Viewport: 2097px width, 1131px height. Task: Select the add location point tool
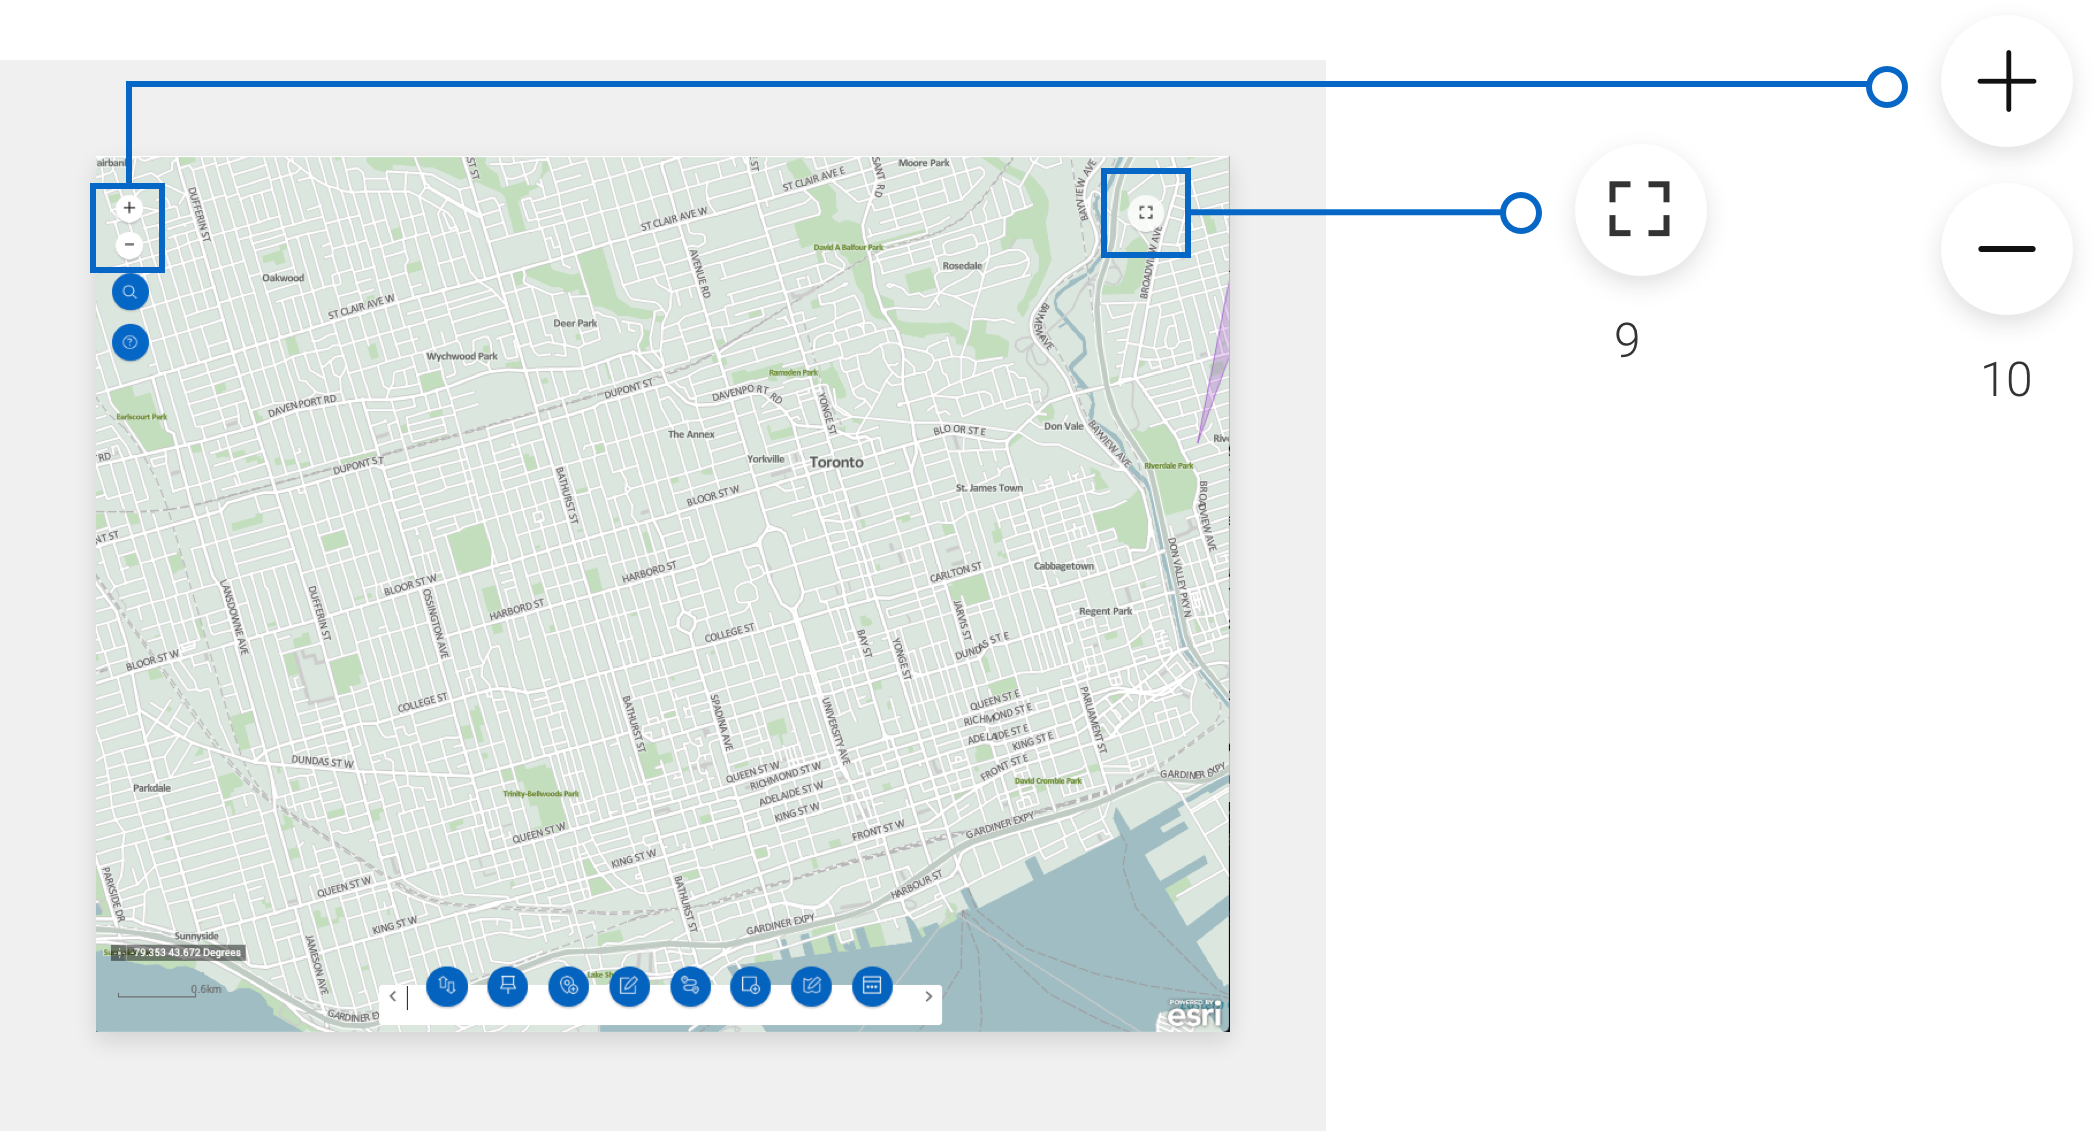[569, 987]
